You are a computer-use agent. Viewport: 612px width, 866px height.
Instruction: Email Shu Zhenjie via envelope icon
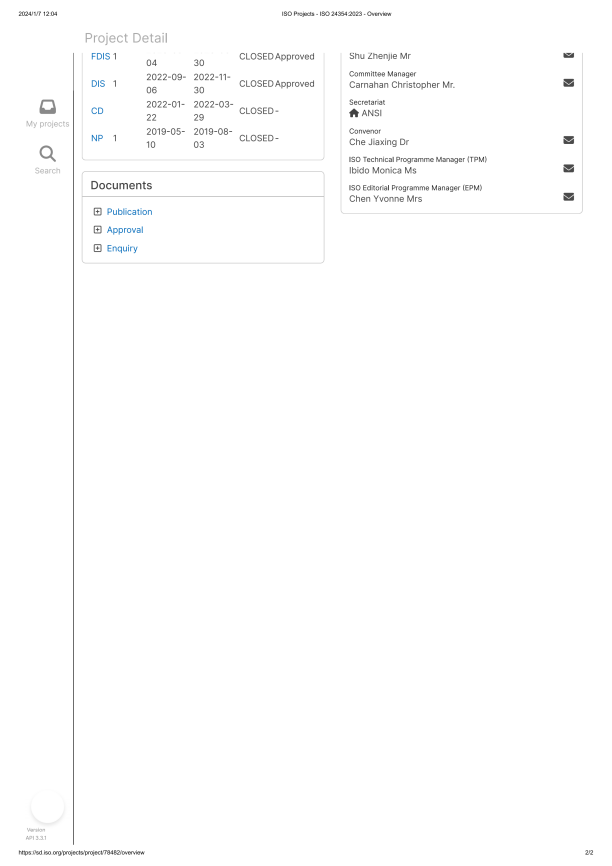coord(568,54)
